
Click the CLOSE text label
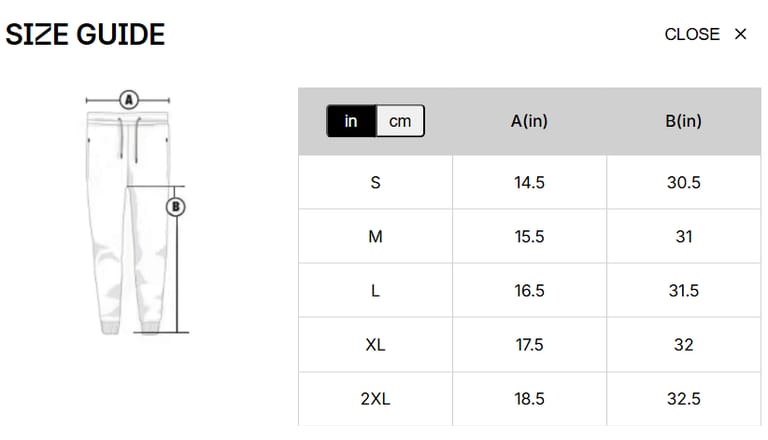(x=692, y=34)
